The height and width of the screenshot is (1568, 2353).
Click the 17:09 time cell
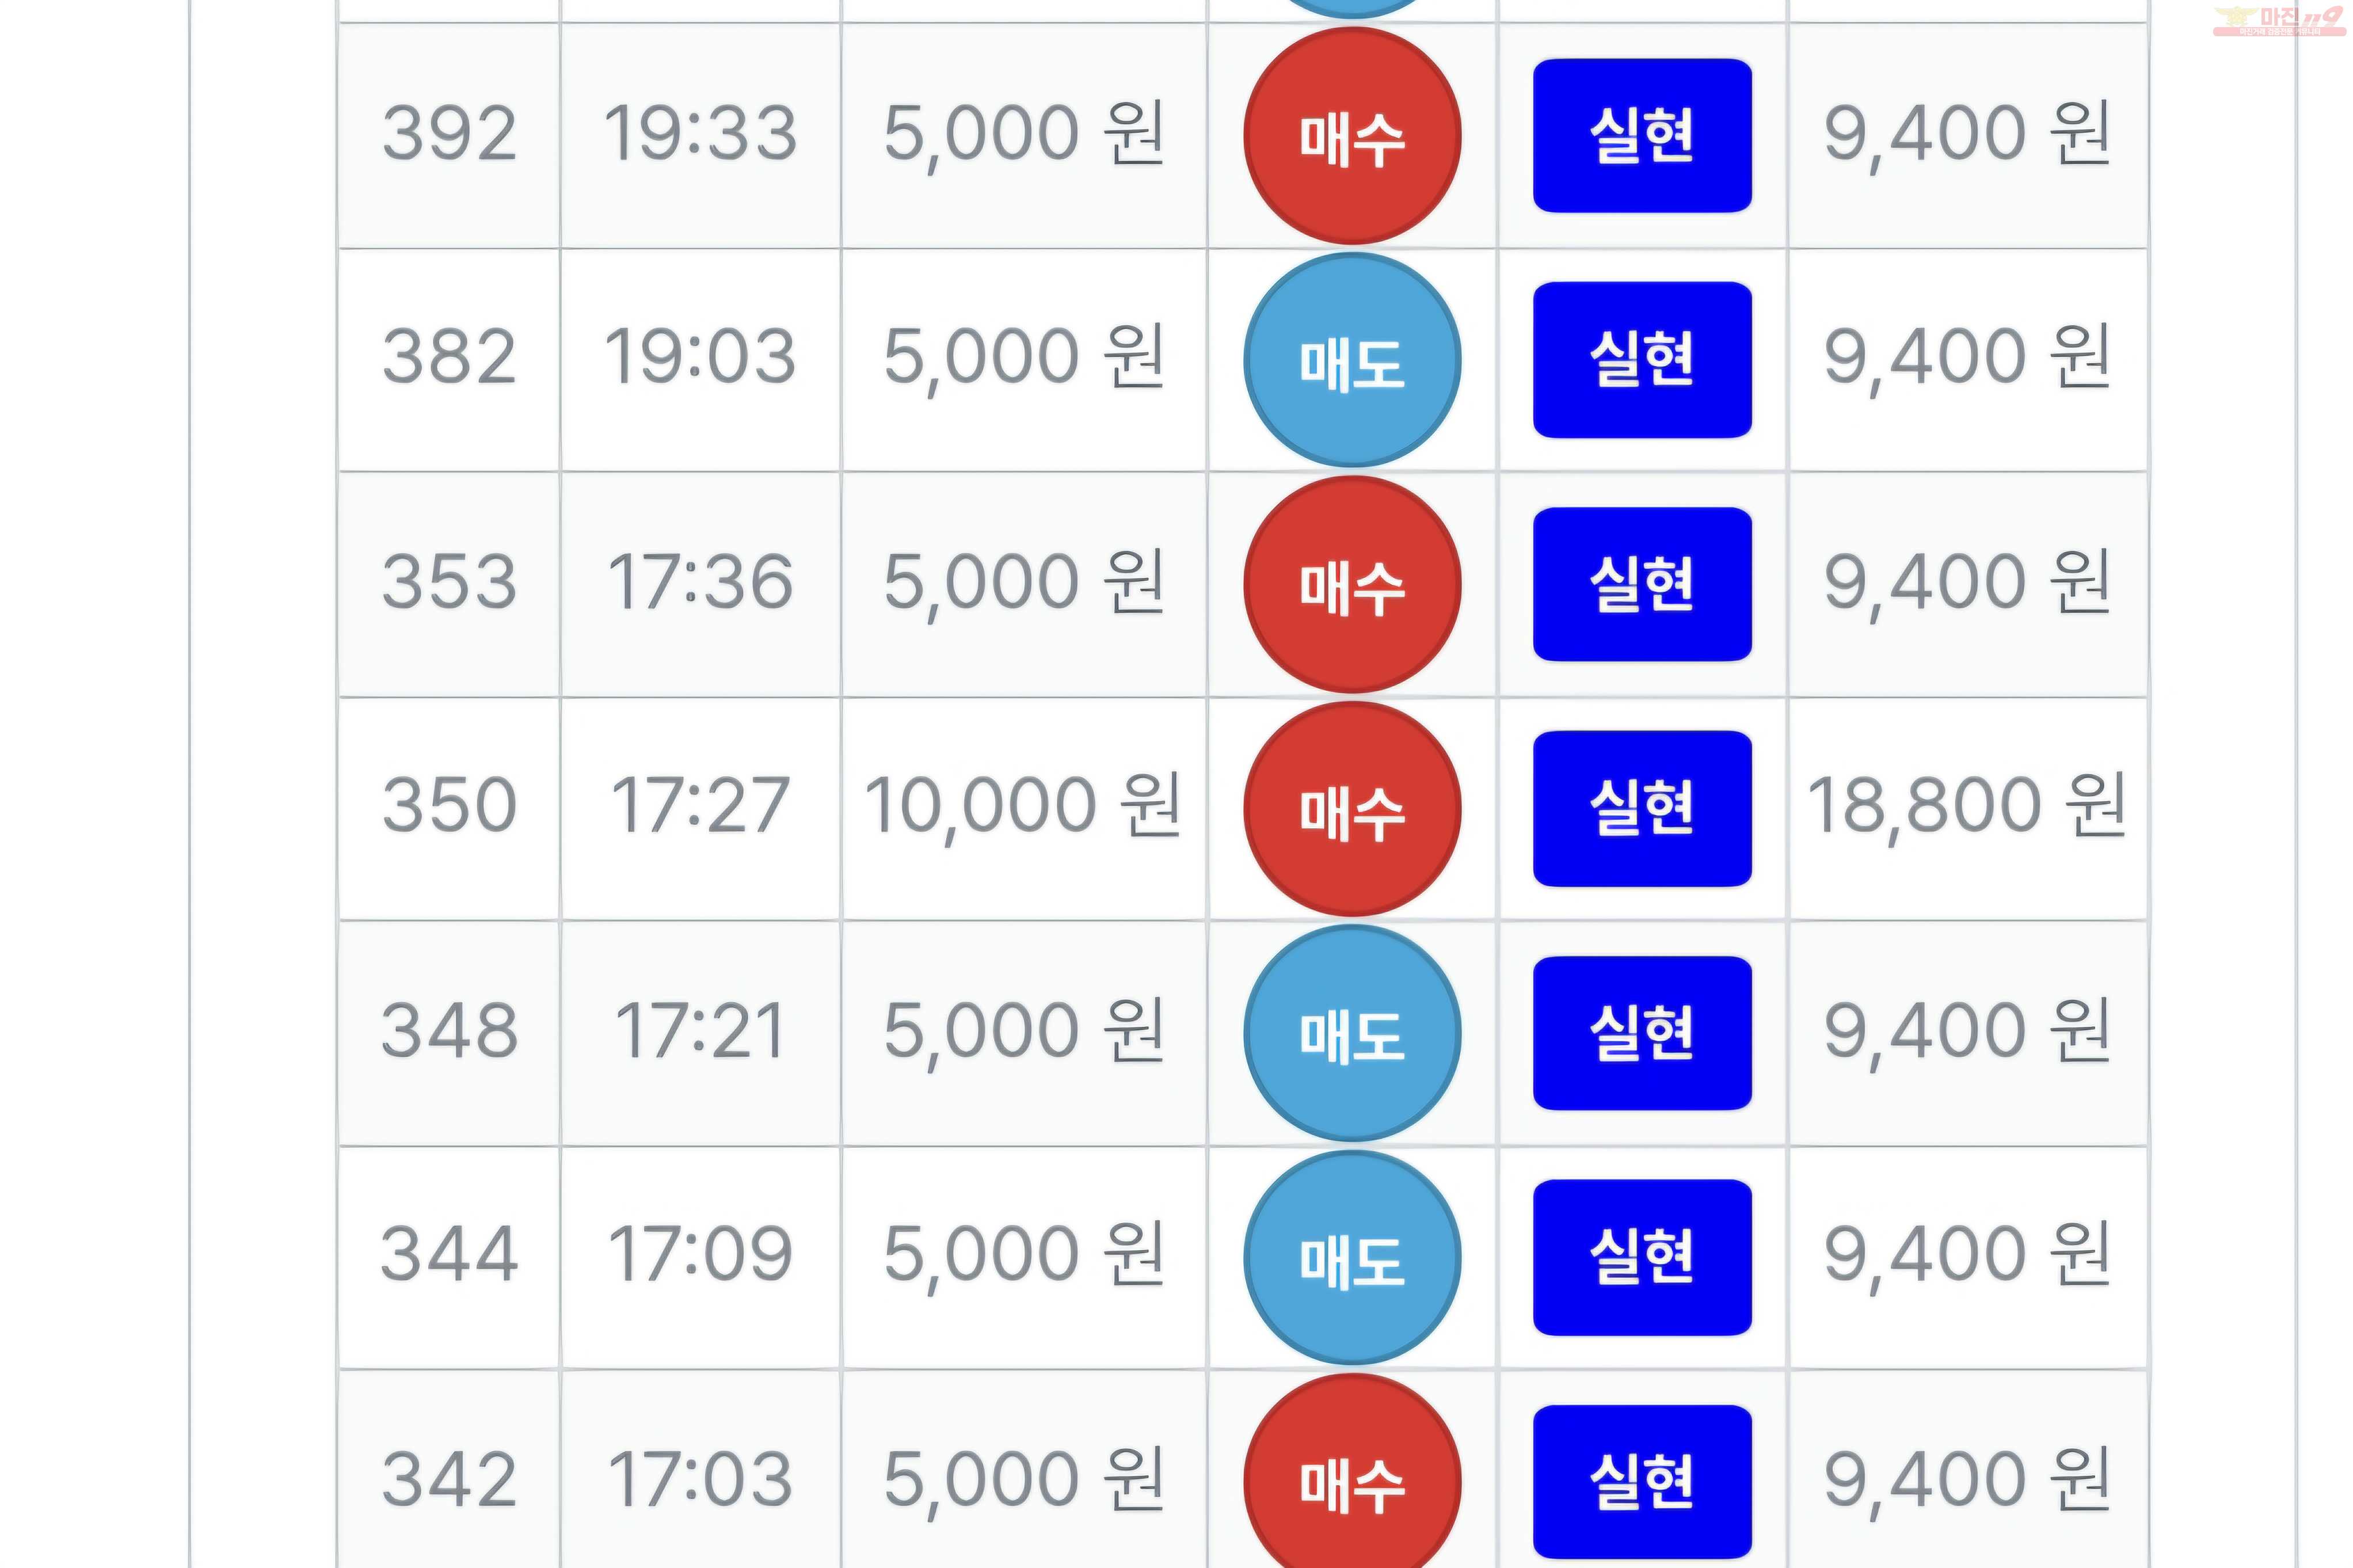pyautogui.click(x=700, y=1257)
